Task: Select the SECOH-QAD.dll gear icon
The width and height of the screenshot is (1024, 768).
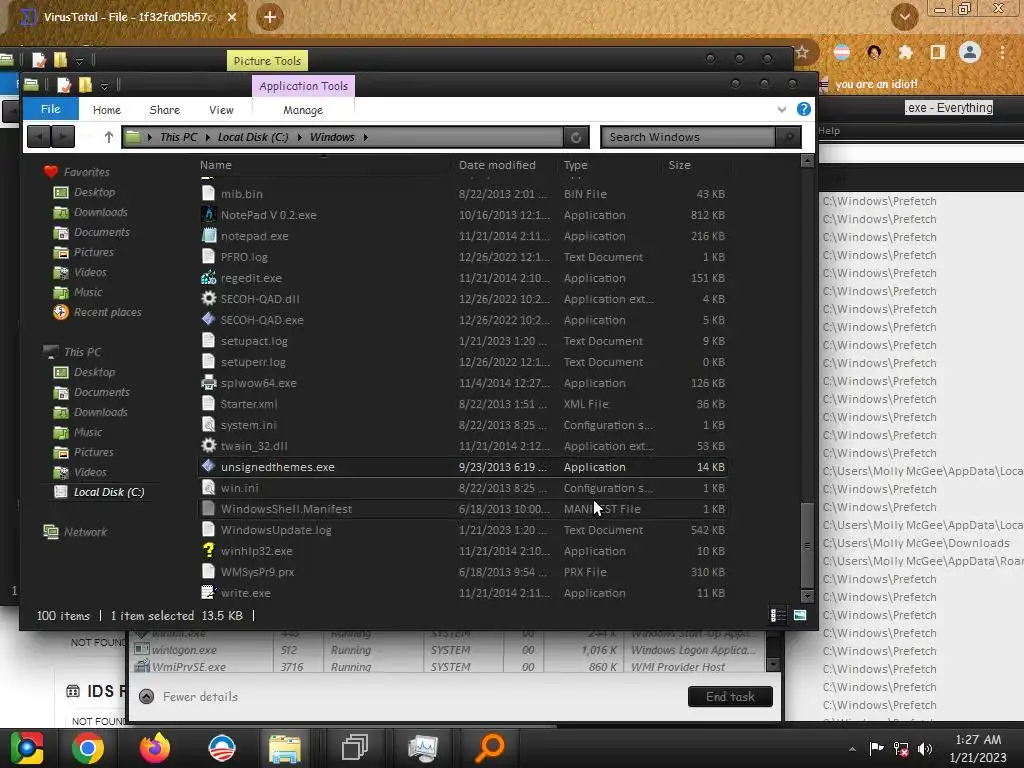Action: click(208, 298)
